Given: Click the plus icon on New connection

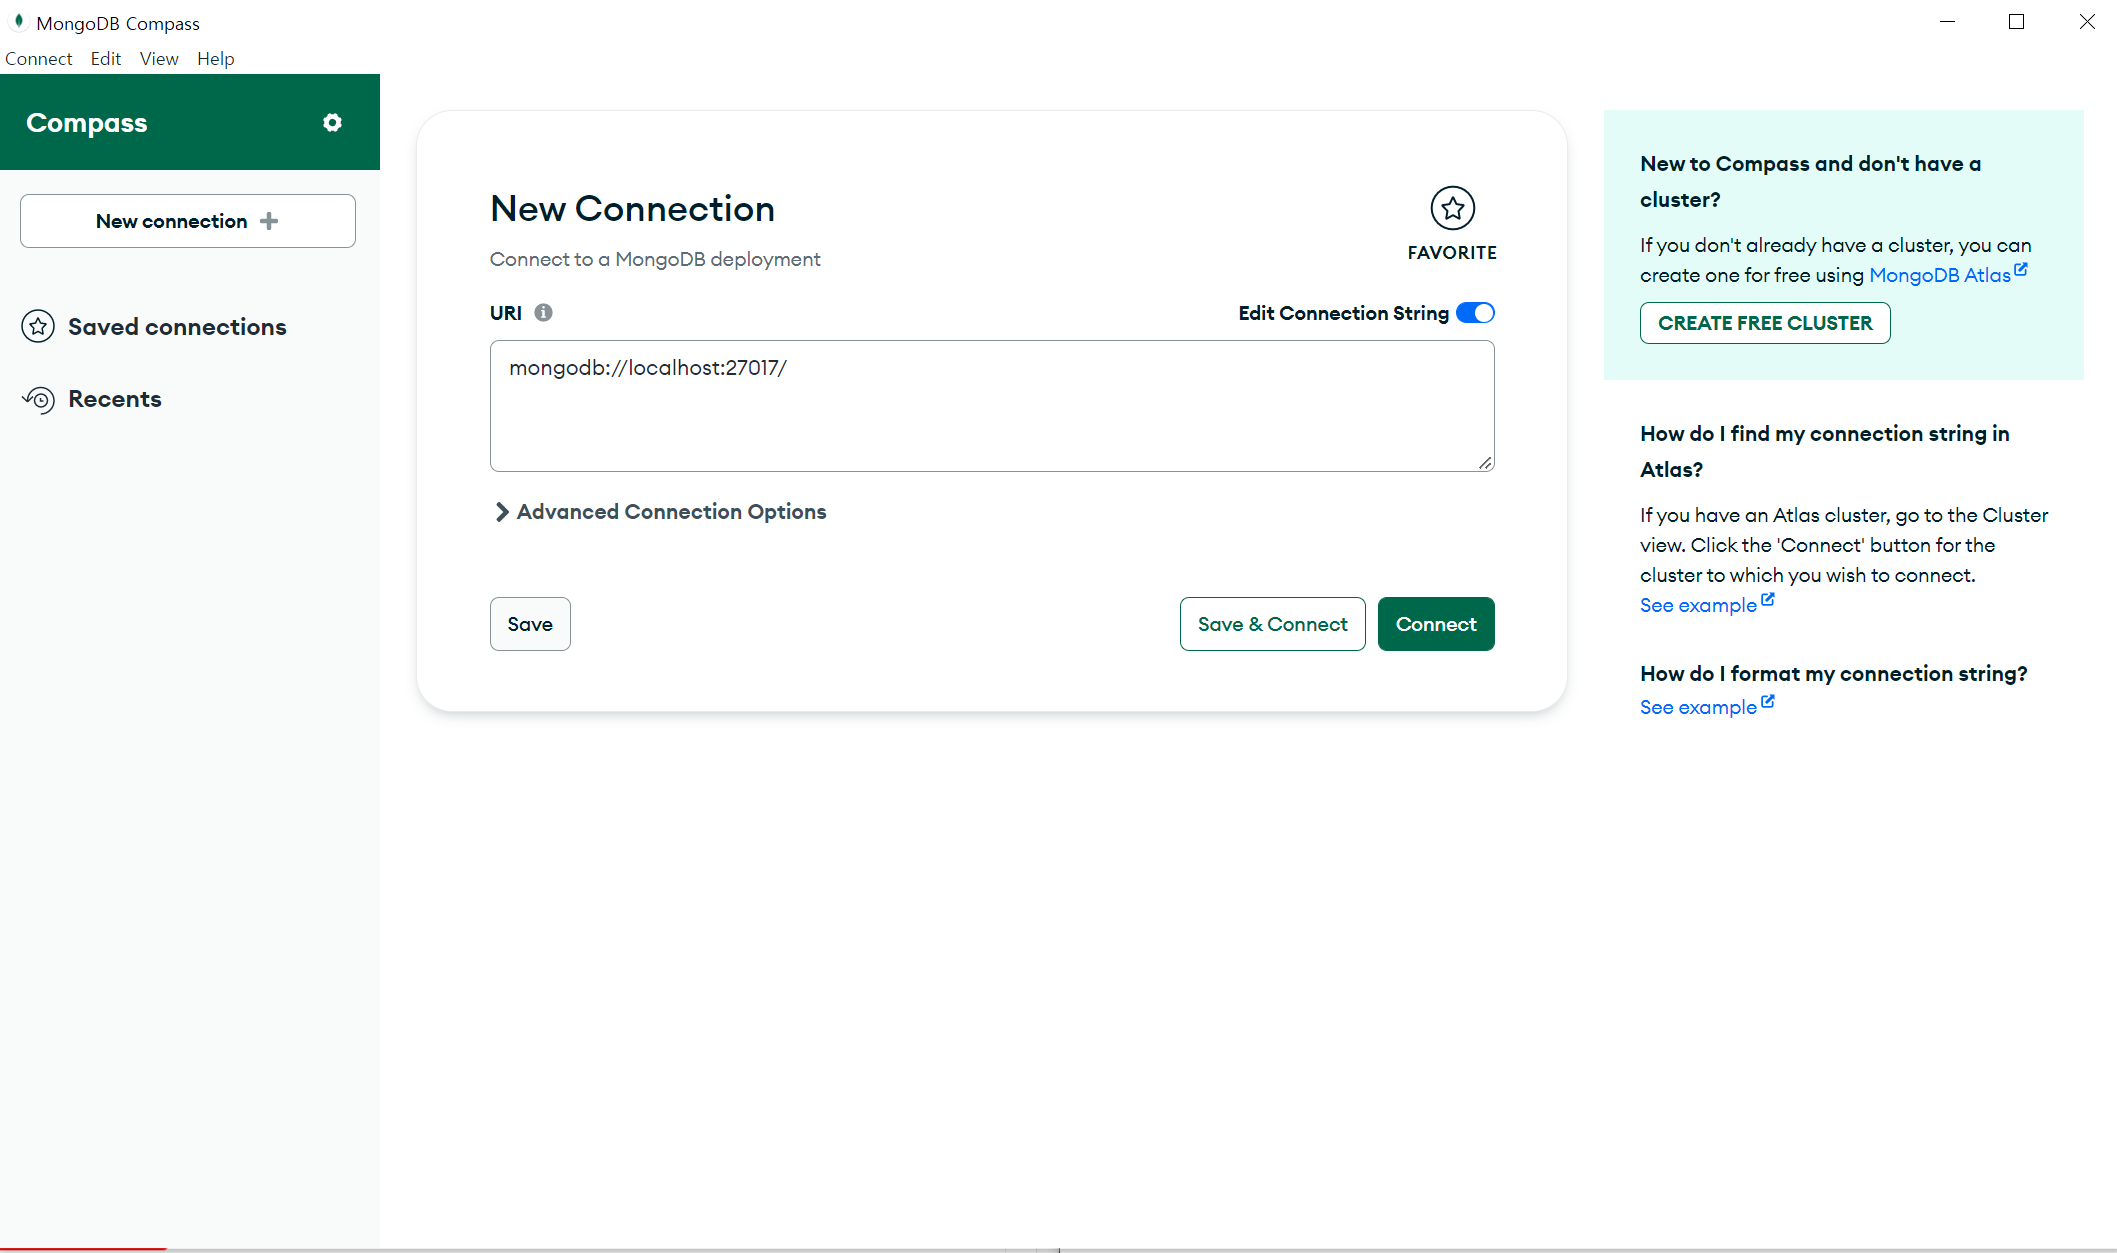Looking at the screenshot, I should pyautogui.click(x=269, y=221).
